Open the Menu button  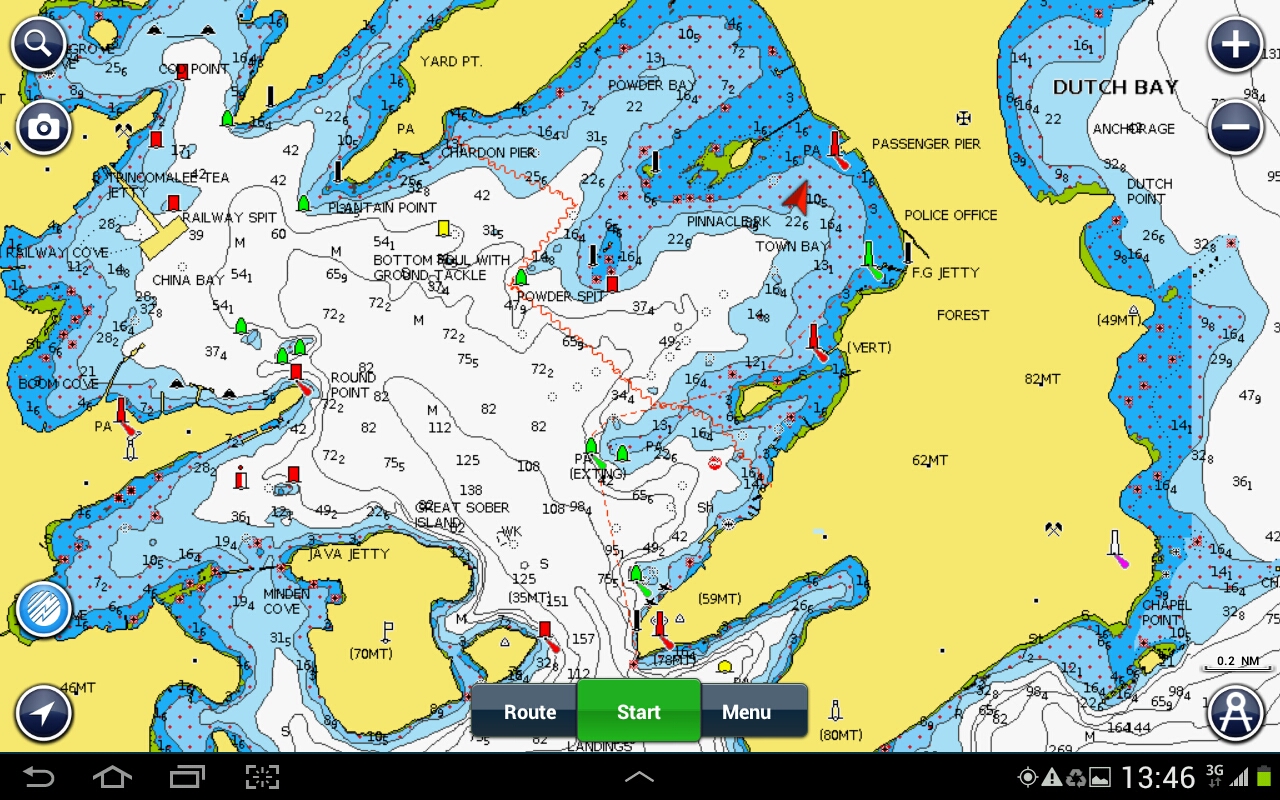(x=746, y=712)
